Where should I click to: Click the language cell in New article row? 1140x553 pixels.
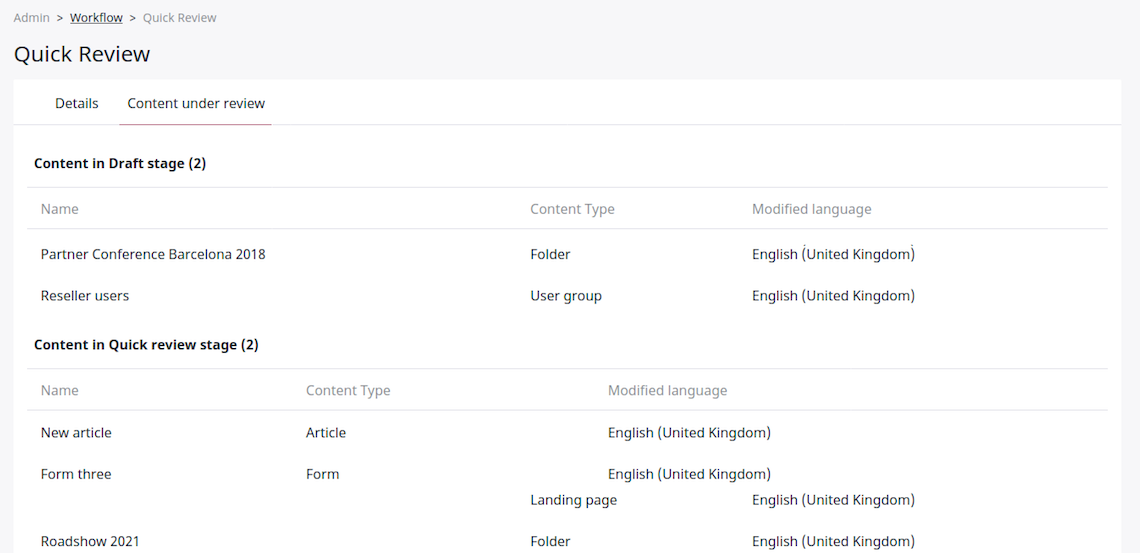click(x=689, y=432)
